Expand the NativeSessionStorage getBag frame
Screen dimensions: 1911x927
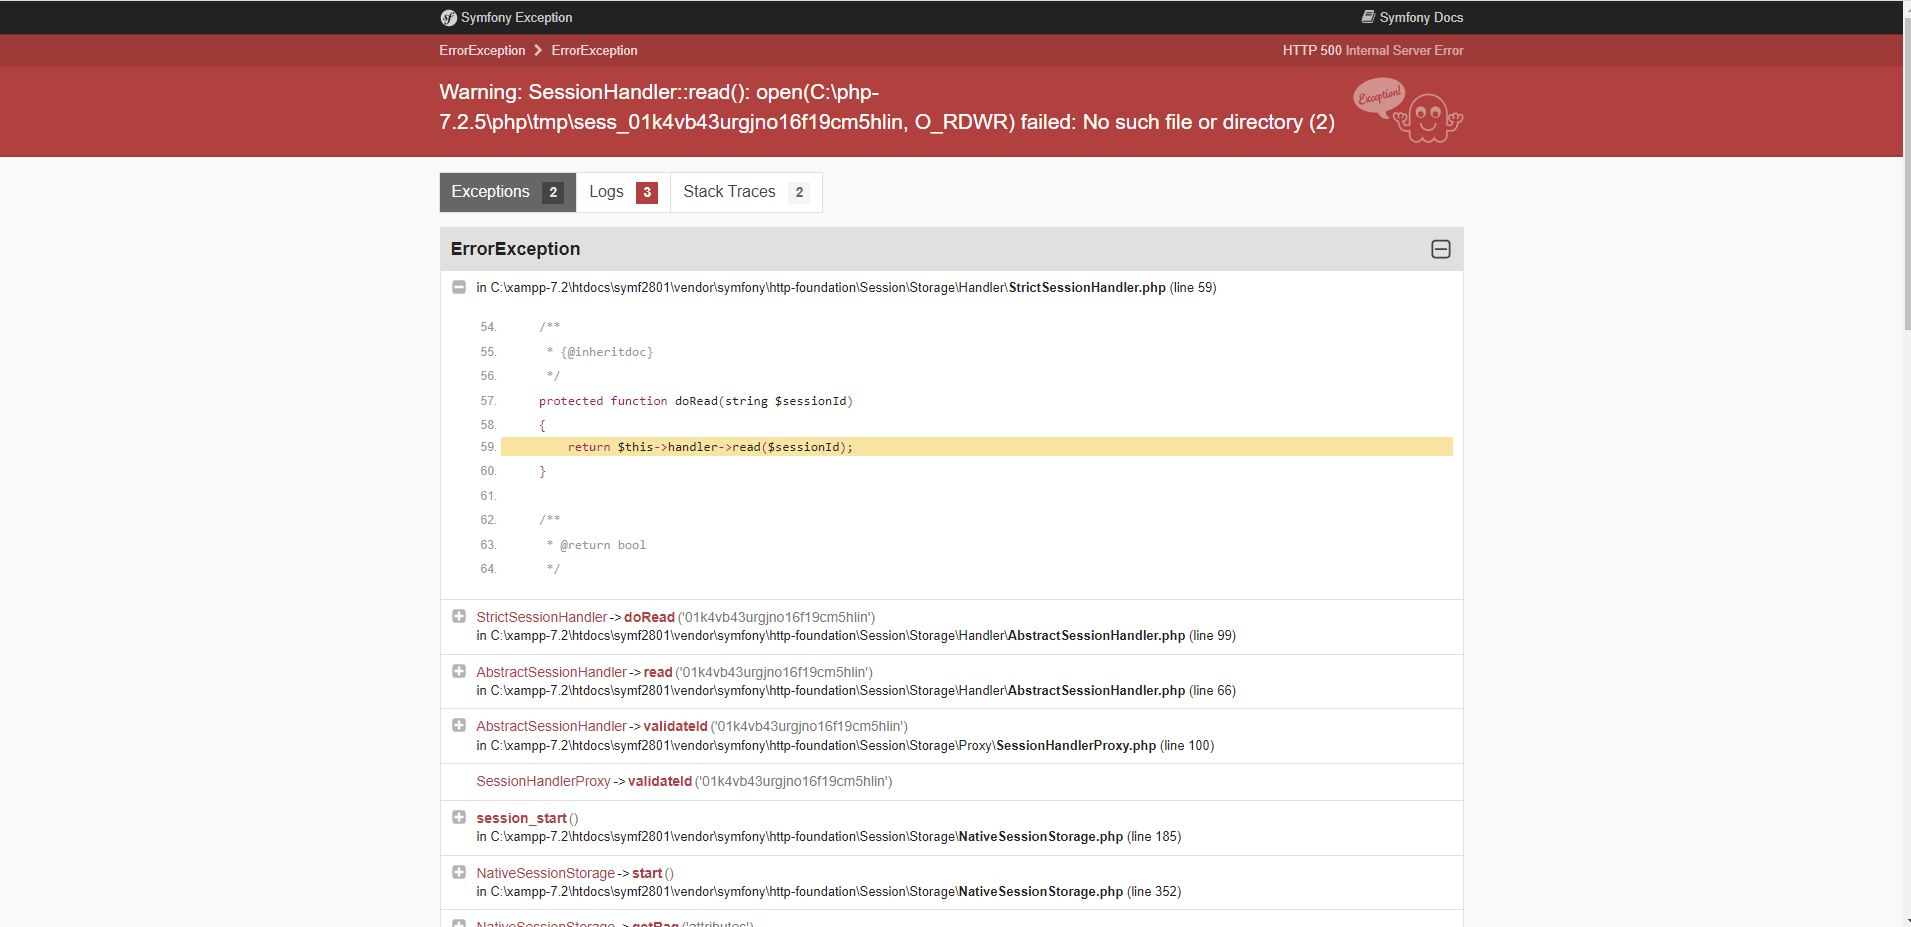point(459,922)
